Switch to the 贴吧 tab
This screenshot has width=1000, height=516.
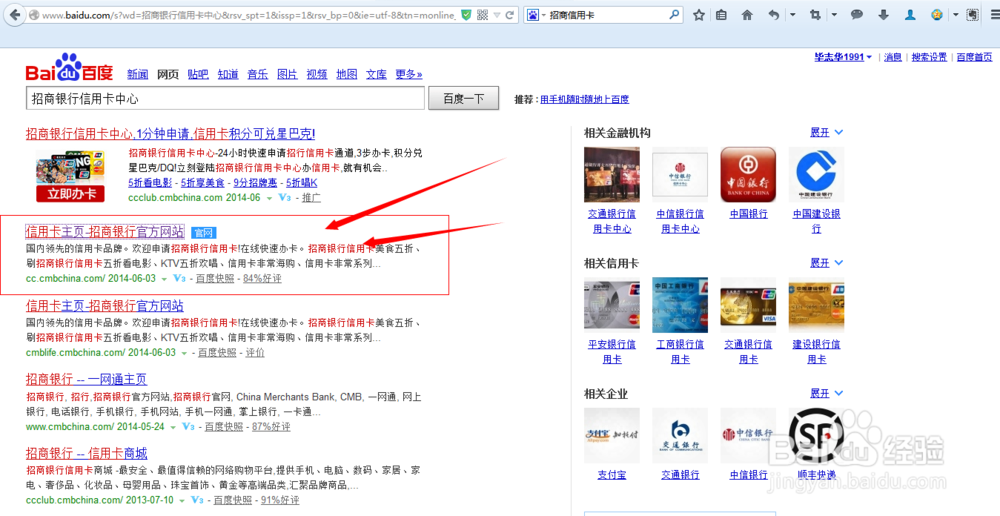pyautogui.click(x=198, y=74)
